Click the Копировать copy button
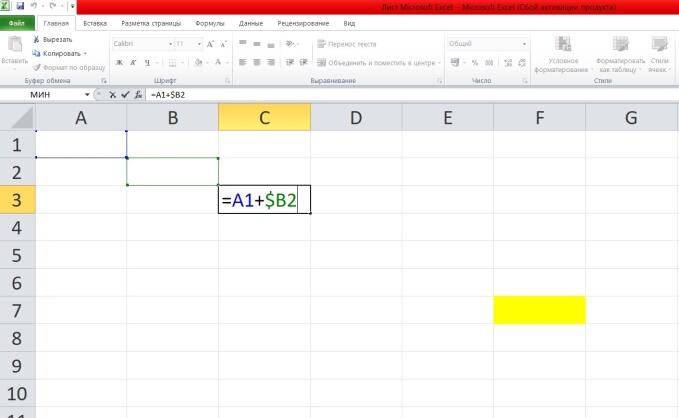 [x=57, y=53]
